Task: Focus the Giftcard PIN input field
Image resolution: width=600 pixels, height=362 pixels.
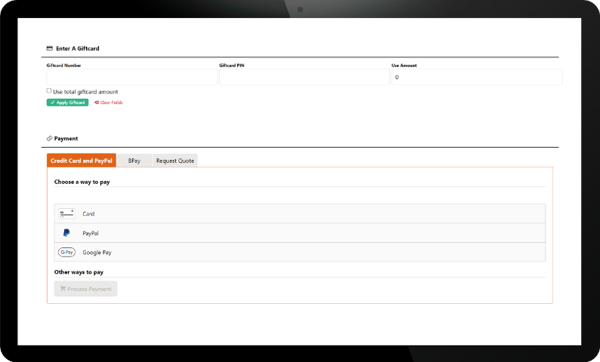Action: coord(304,77)
